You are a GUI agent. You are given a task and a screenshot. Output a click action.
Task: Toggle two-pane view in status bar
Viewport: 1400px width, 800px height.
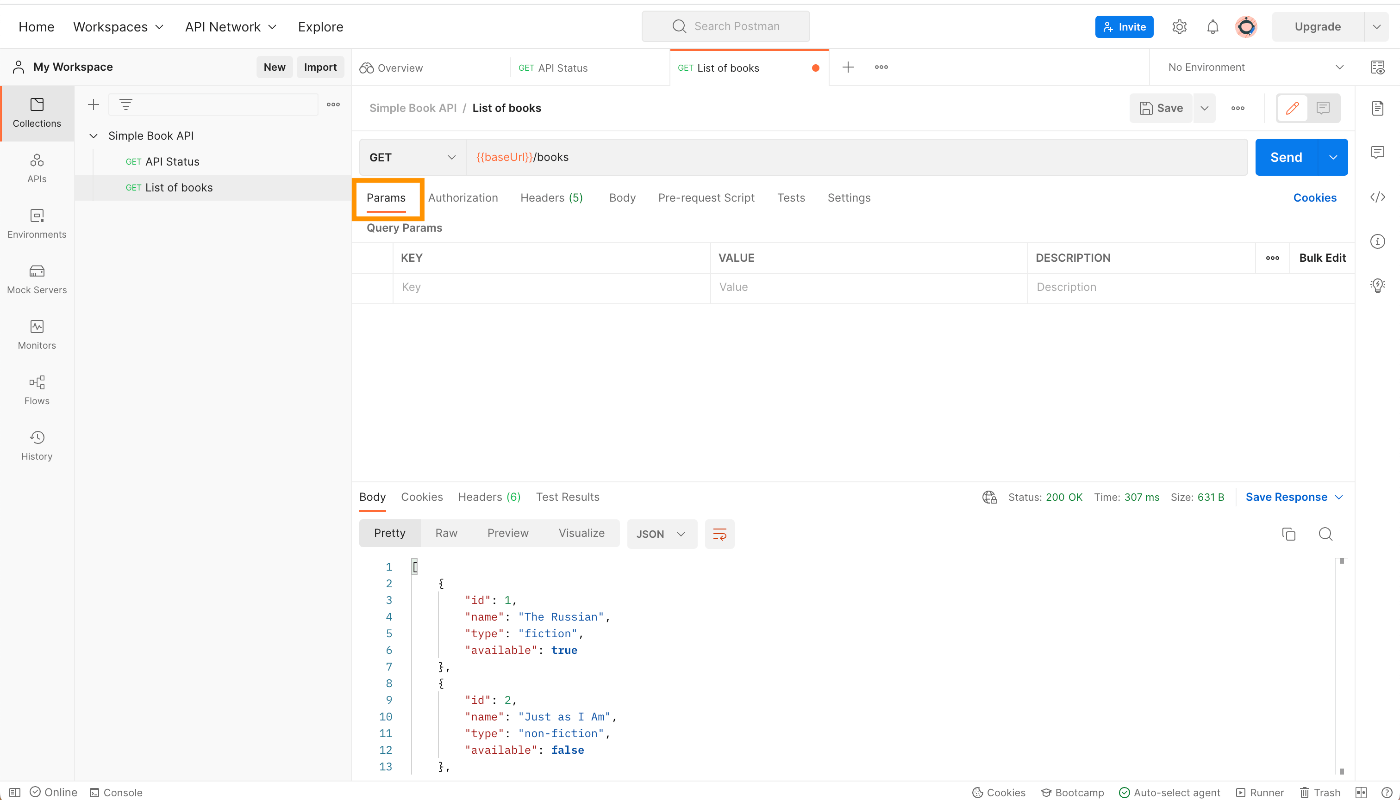pos(1361,792)
